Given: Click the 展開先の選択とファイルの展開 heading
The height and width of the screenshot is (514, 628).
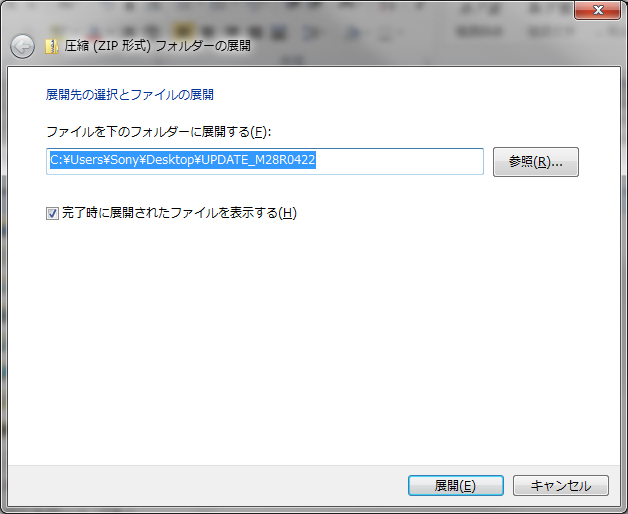Looking at the screenshot, I should click(129, 95).
